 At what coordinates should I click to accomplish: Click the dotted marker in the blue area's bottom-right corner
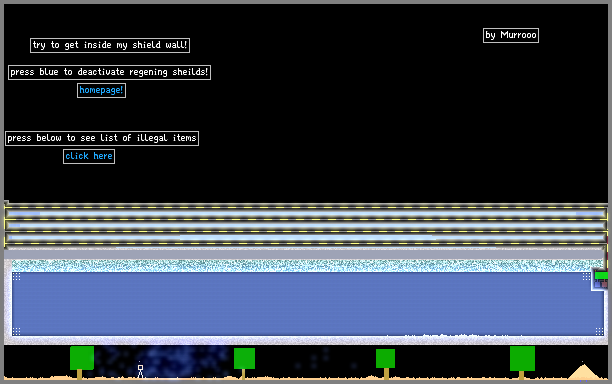[600, 331]
